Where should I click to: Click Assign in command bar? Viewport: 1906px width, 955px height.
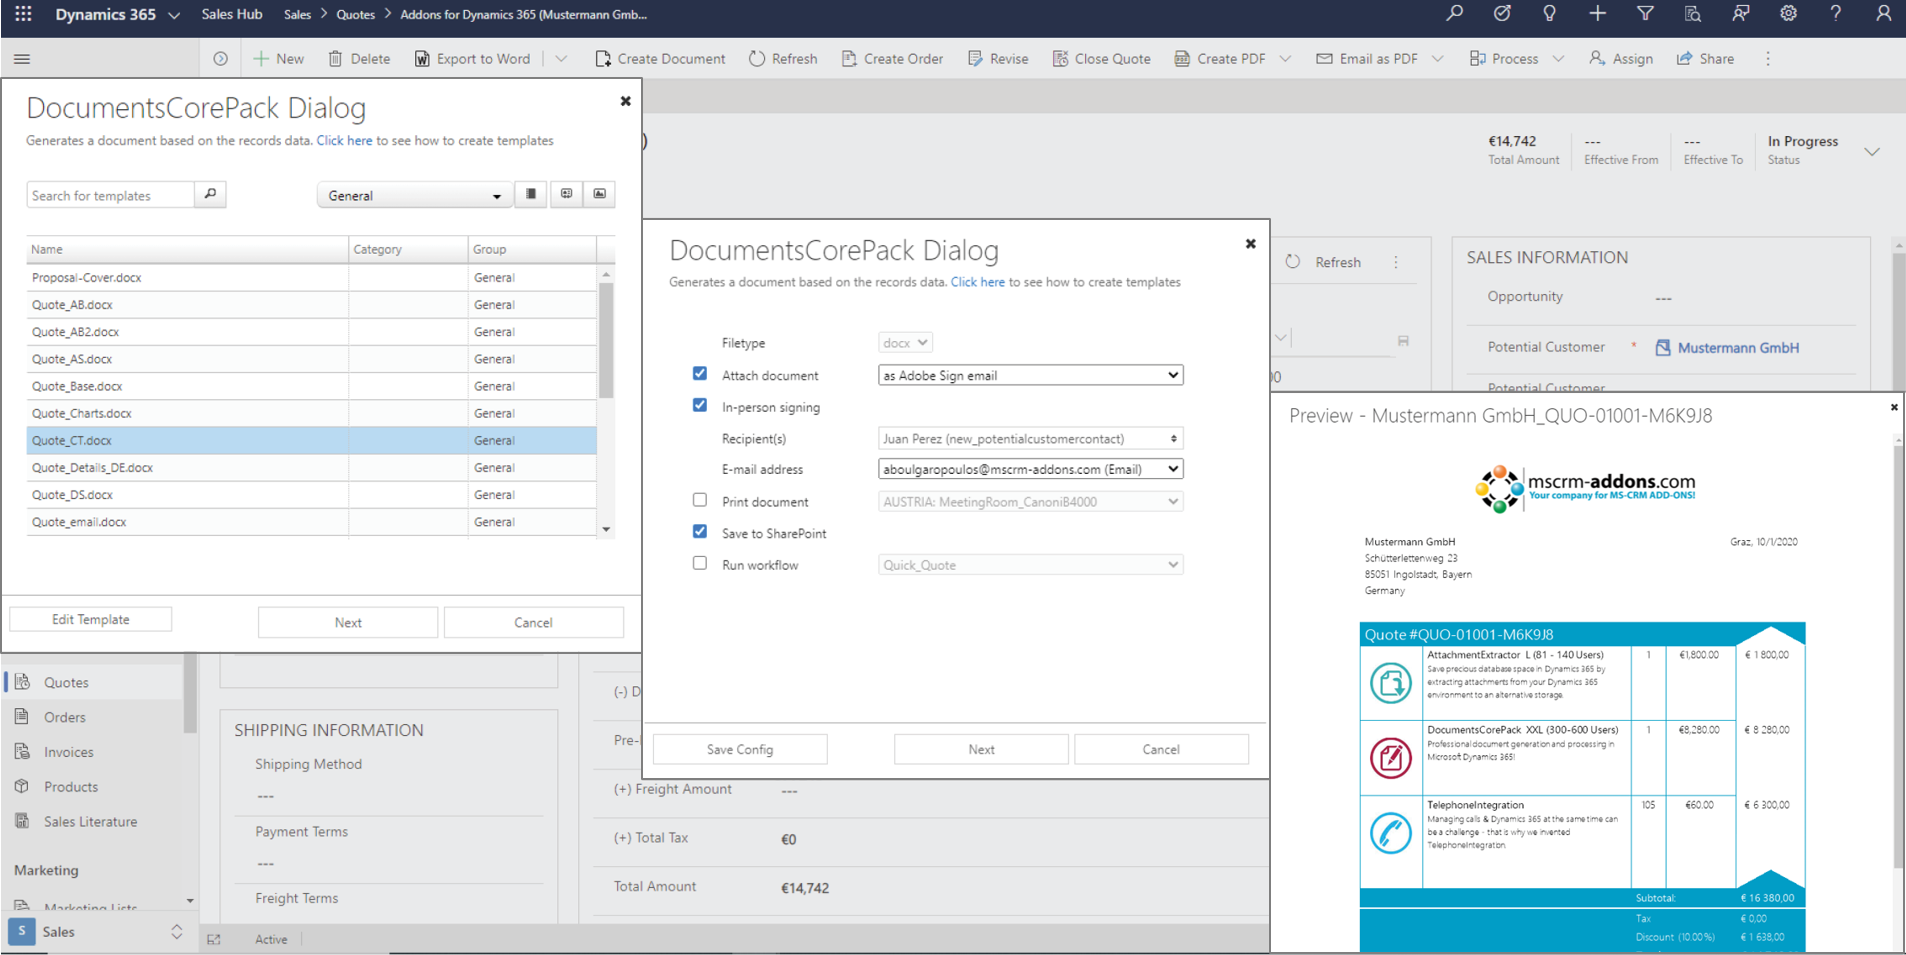[1621, 59]
